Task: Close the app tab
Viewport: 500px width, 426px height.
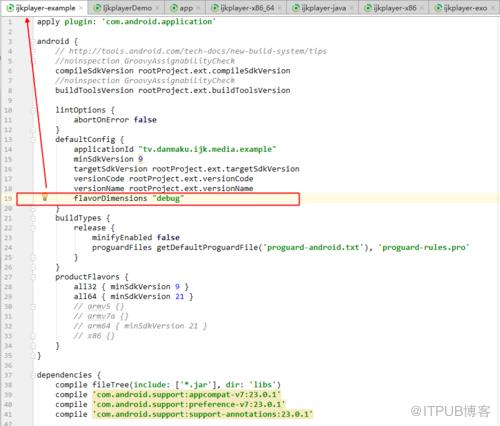Action: coord(198,8)
